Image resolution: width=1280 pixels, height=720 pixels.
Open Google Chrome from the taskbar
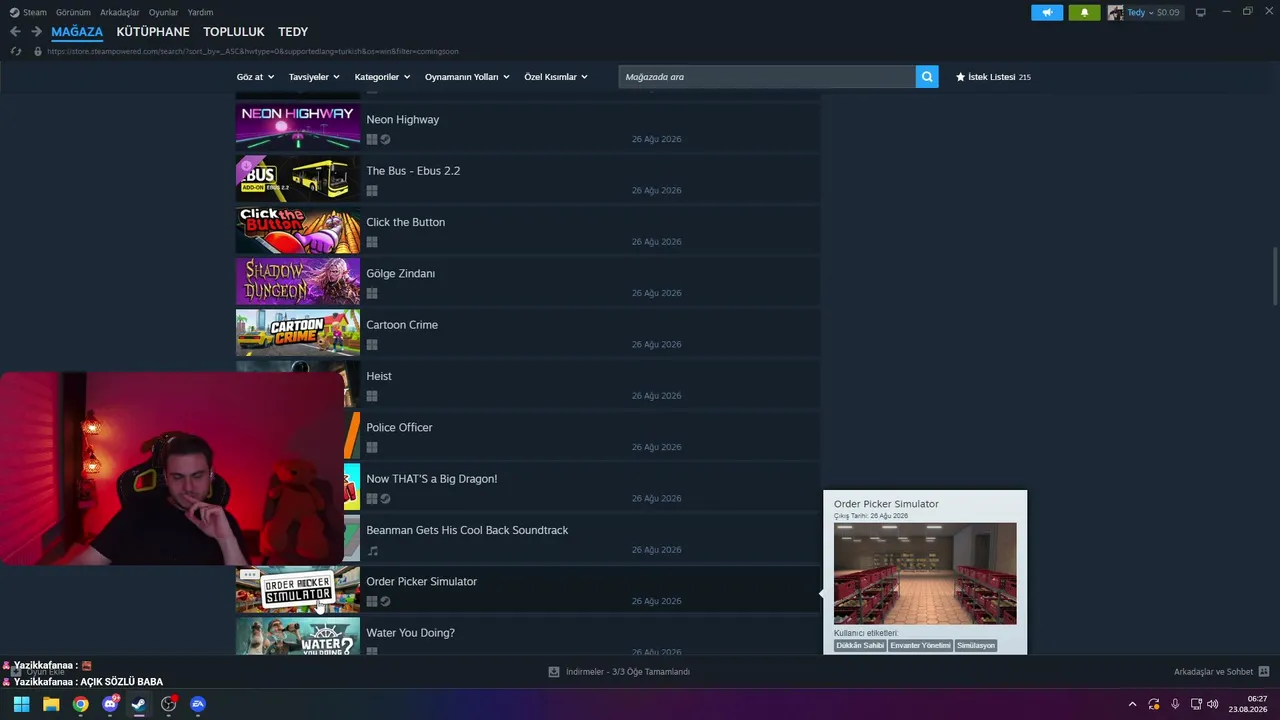80,704
